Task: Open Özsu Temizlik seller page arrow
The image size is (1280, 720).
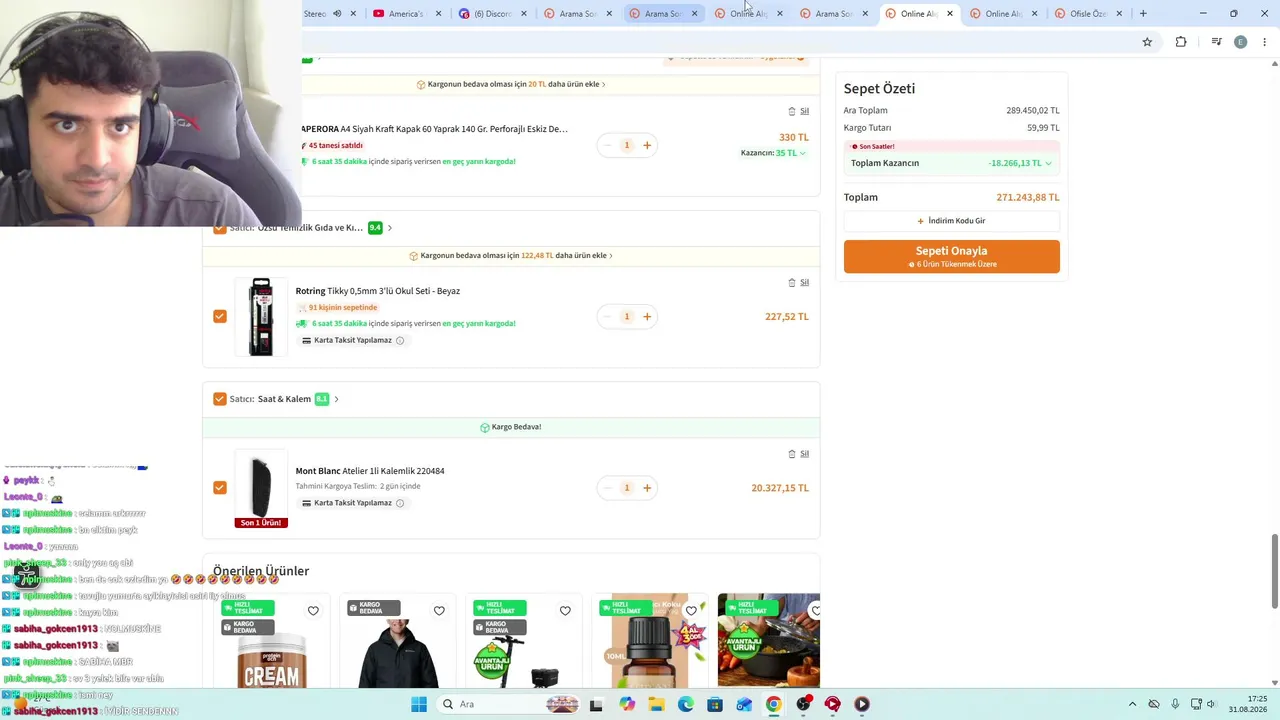Action: (x=390, y=228)
